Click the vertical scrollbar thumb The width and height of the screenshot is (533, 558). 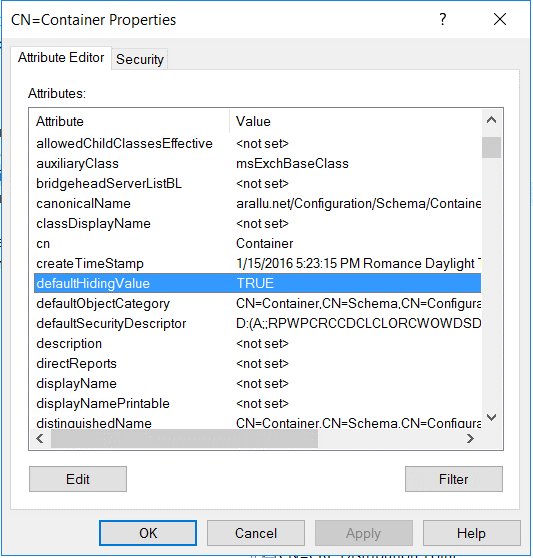(491, 147)
